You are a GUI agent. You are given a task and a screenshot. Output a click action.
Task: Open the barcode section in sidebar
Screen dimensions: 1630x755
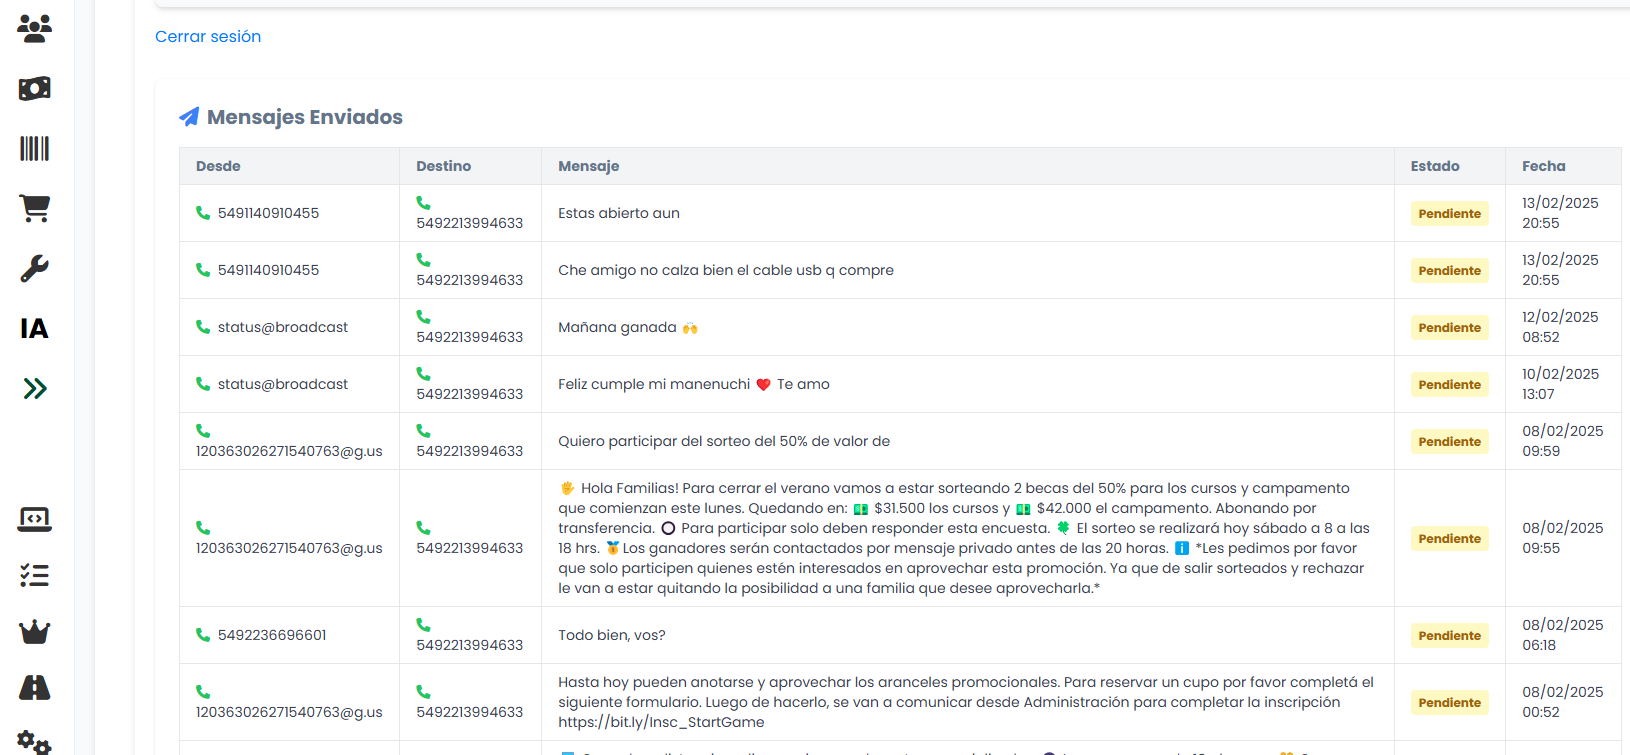pos(34,149)
